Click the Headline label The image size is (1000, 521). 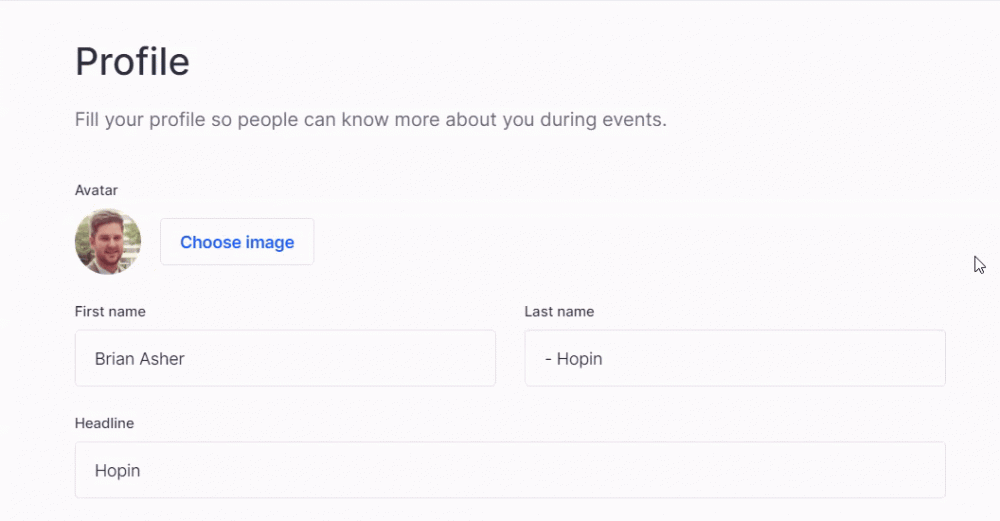105,423
